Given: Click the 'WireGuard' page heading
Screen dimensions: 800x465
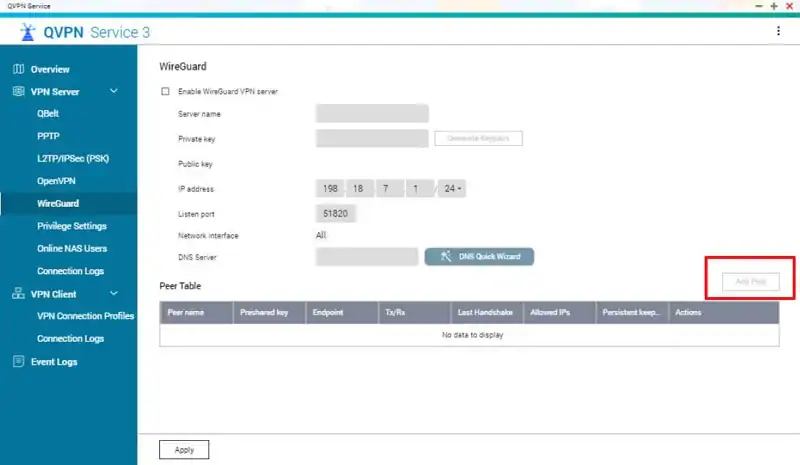Looking at the screenshot, I should 183,66.
